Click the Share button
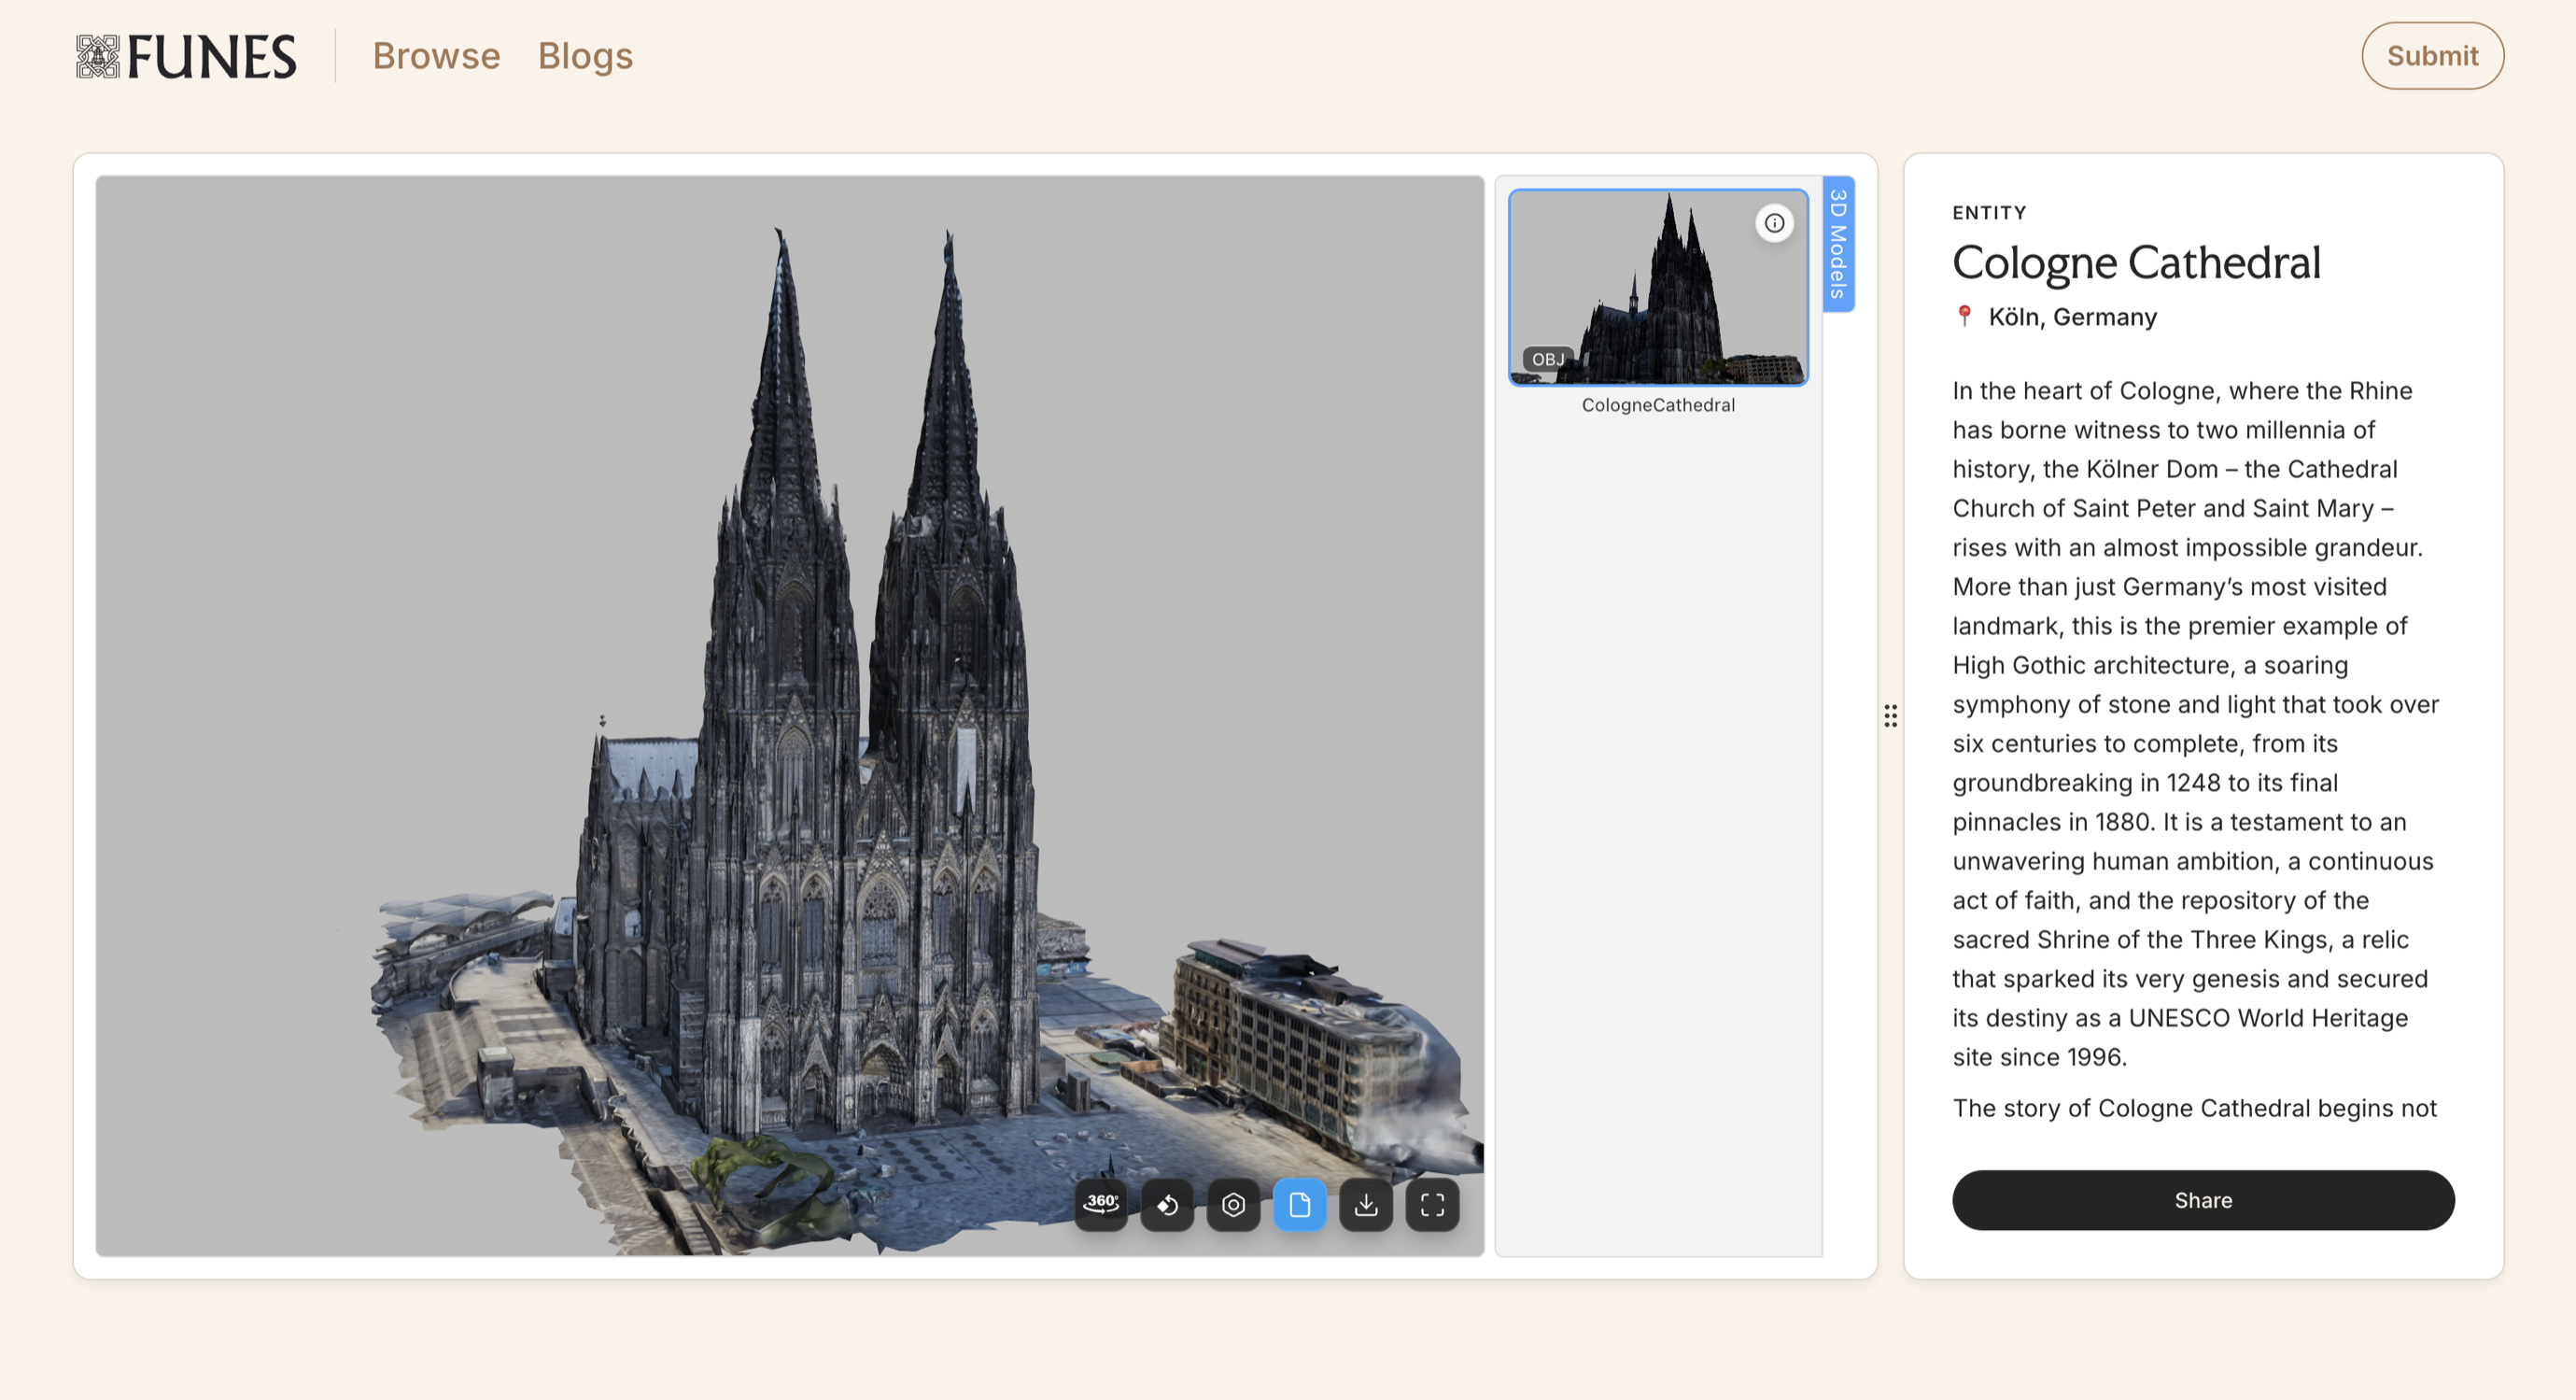This screenshot has width=2576, height=1400. pos(2202,1200)
